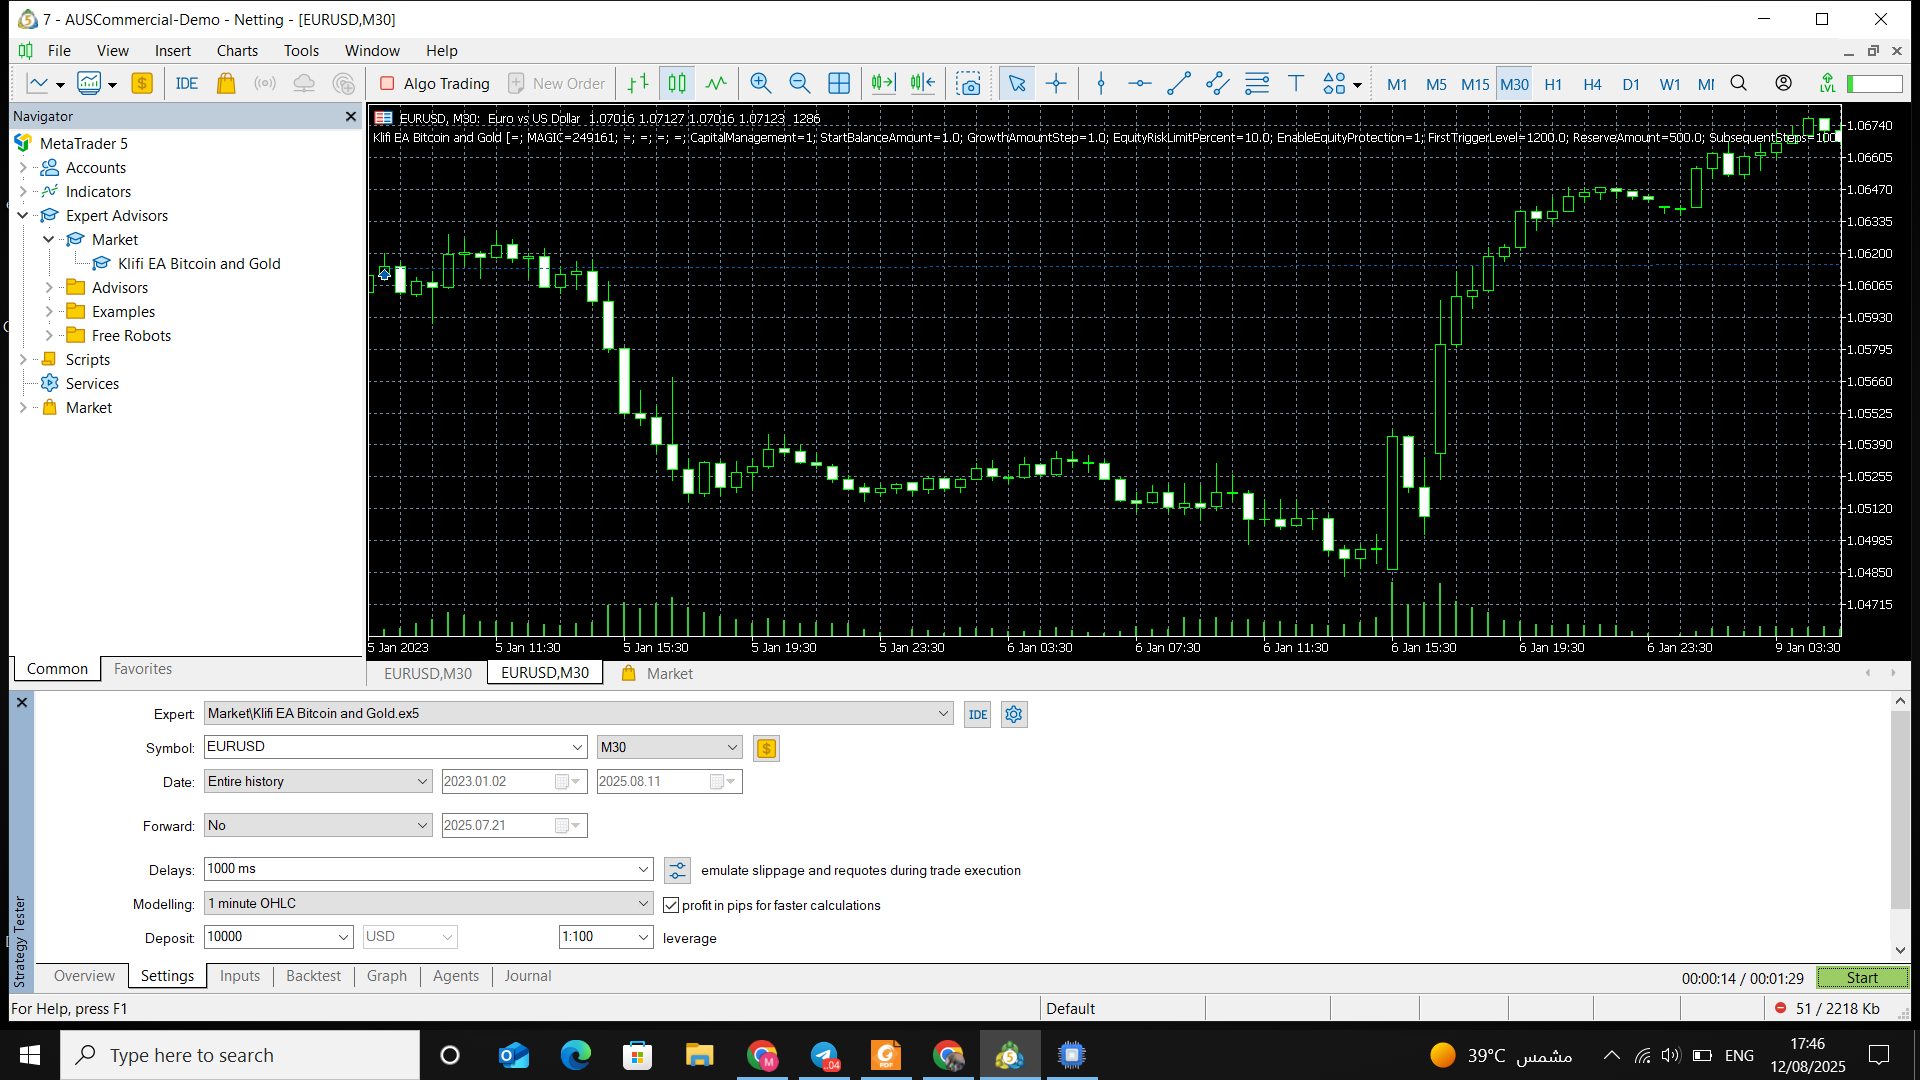
Task: Open the Charts menu
Action: (x=237, y=50)
